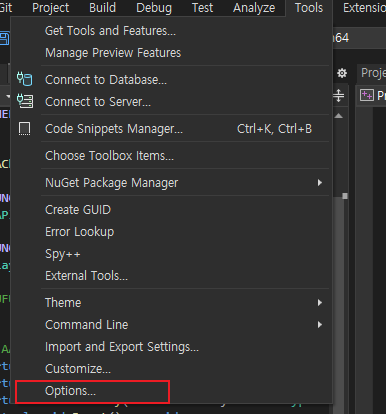
Task: Open the Debug menu
Action: pyautogui.click(x=154, y=8)
